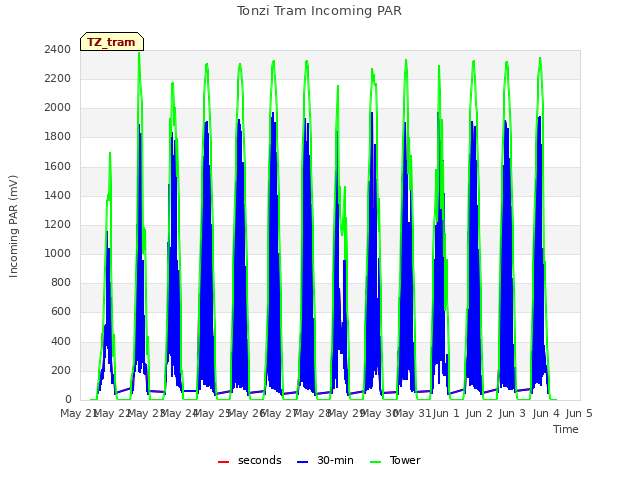Click the TZ_tram annotation label

coord(111,42)
